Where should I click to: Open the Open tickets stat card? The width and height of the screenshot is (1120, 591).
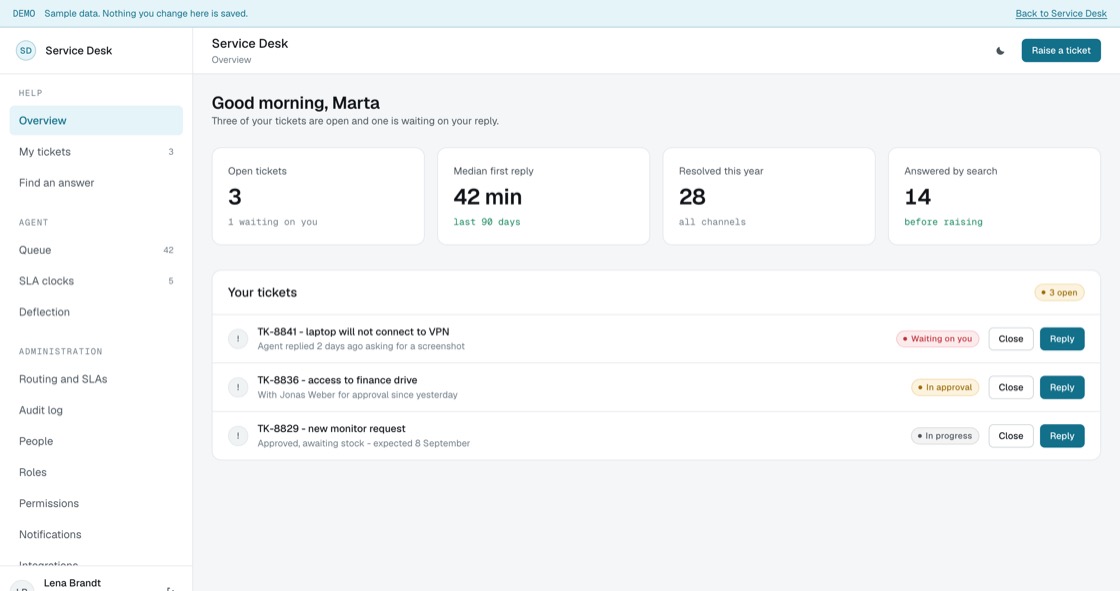click(x=319, y=197)
